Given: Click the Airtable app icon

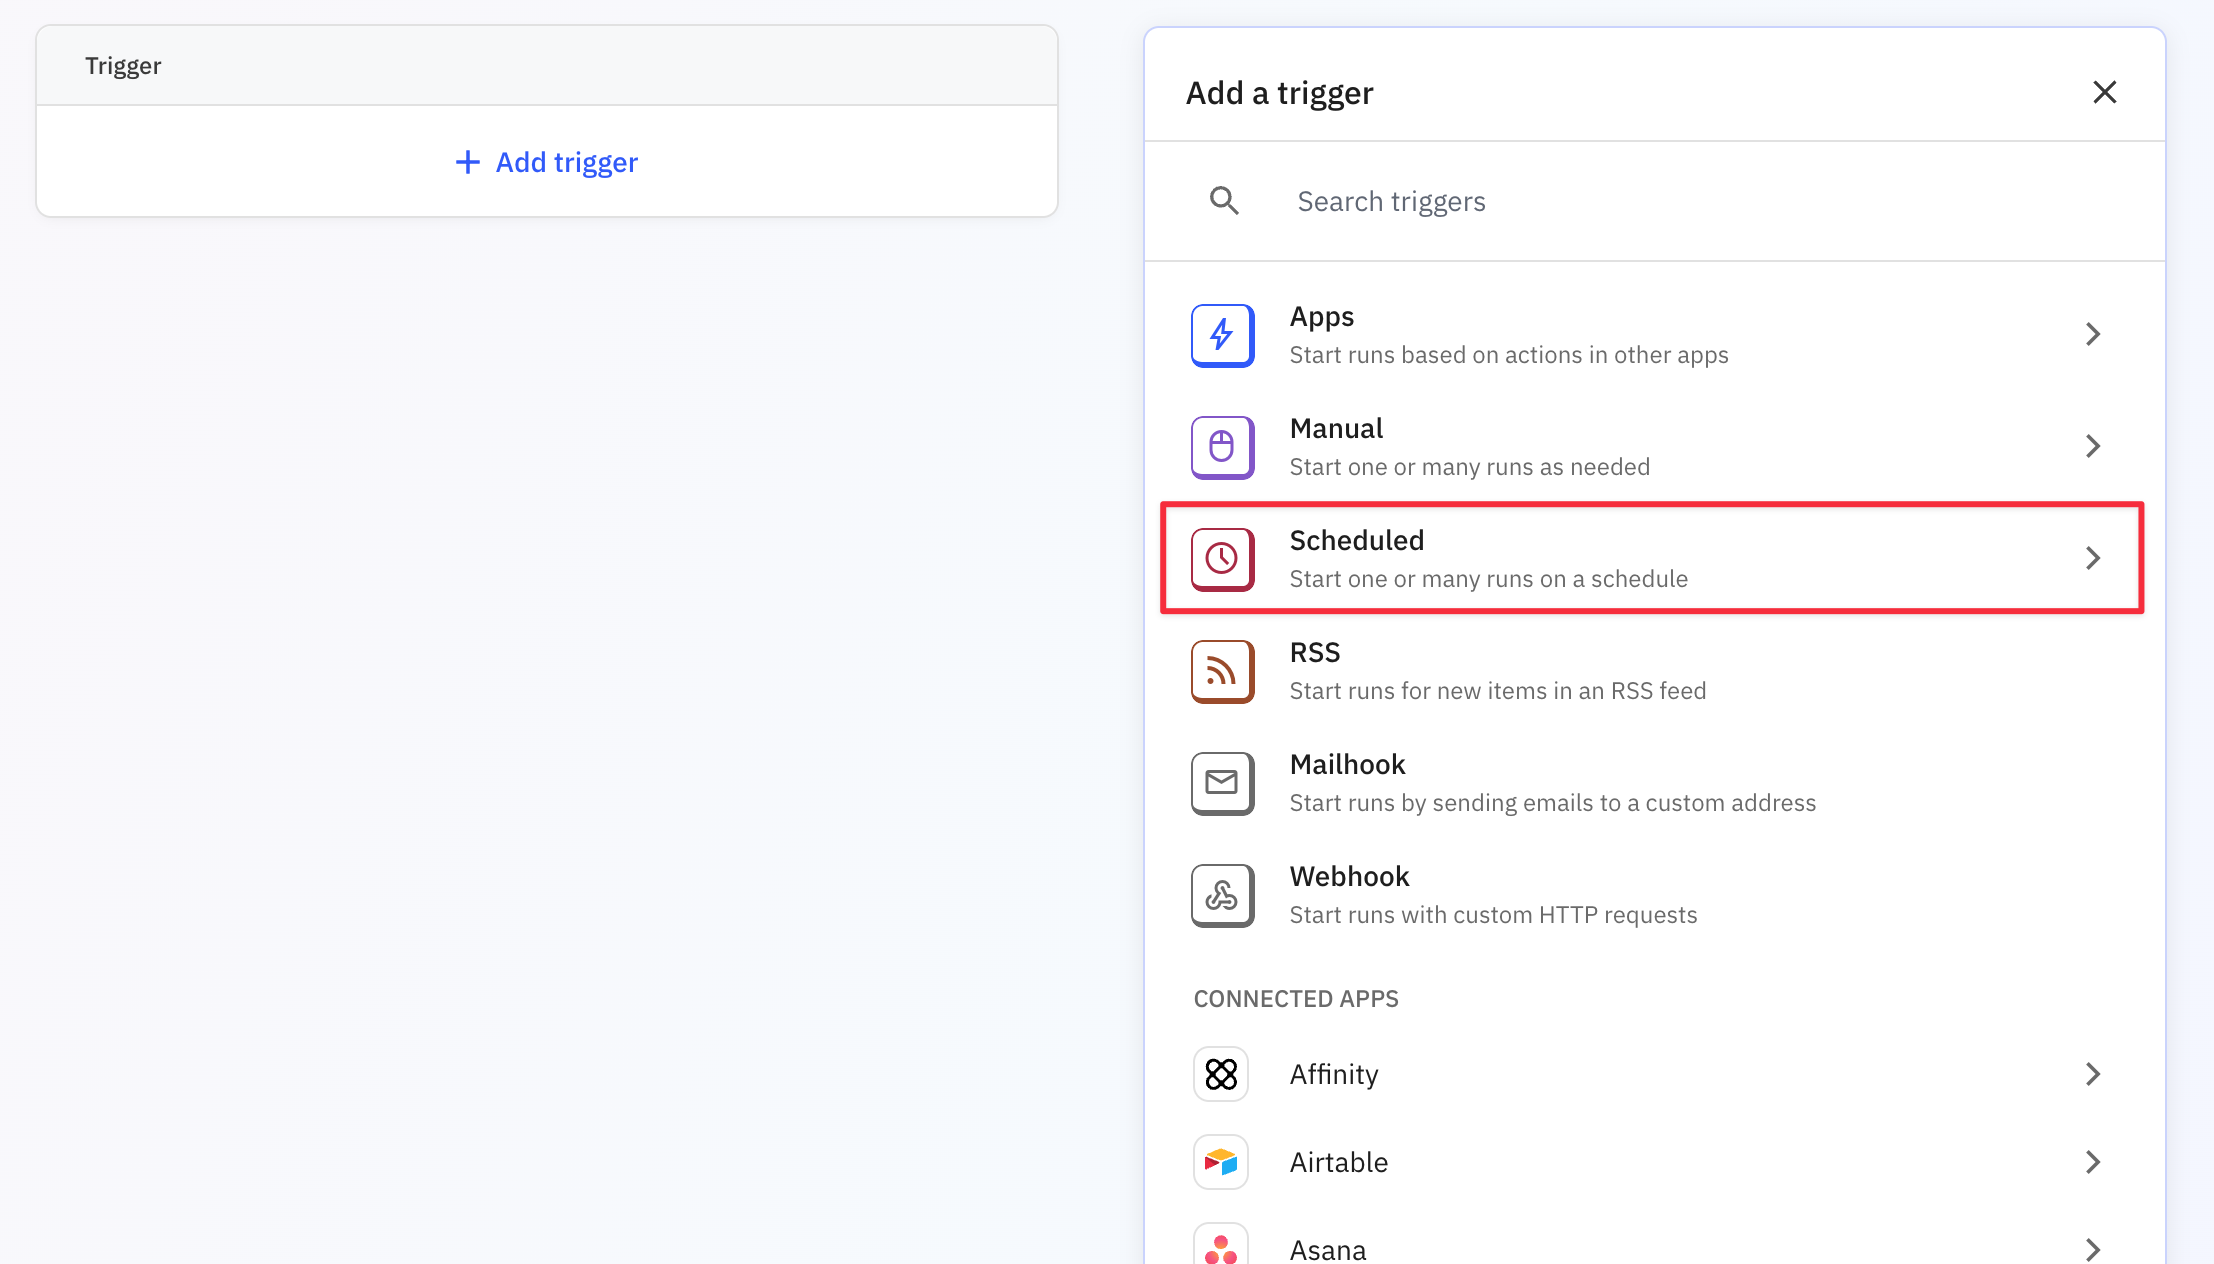Looking at the screenshot, I should coord(1221,1162).
